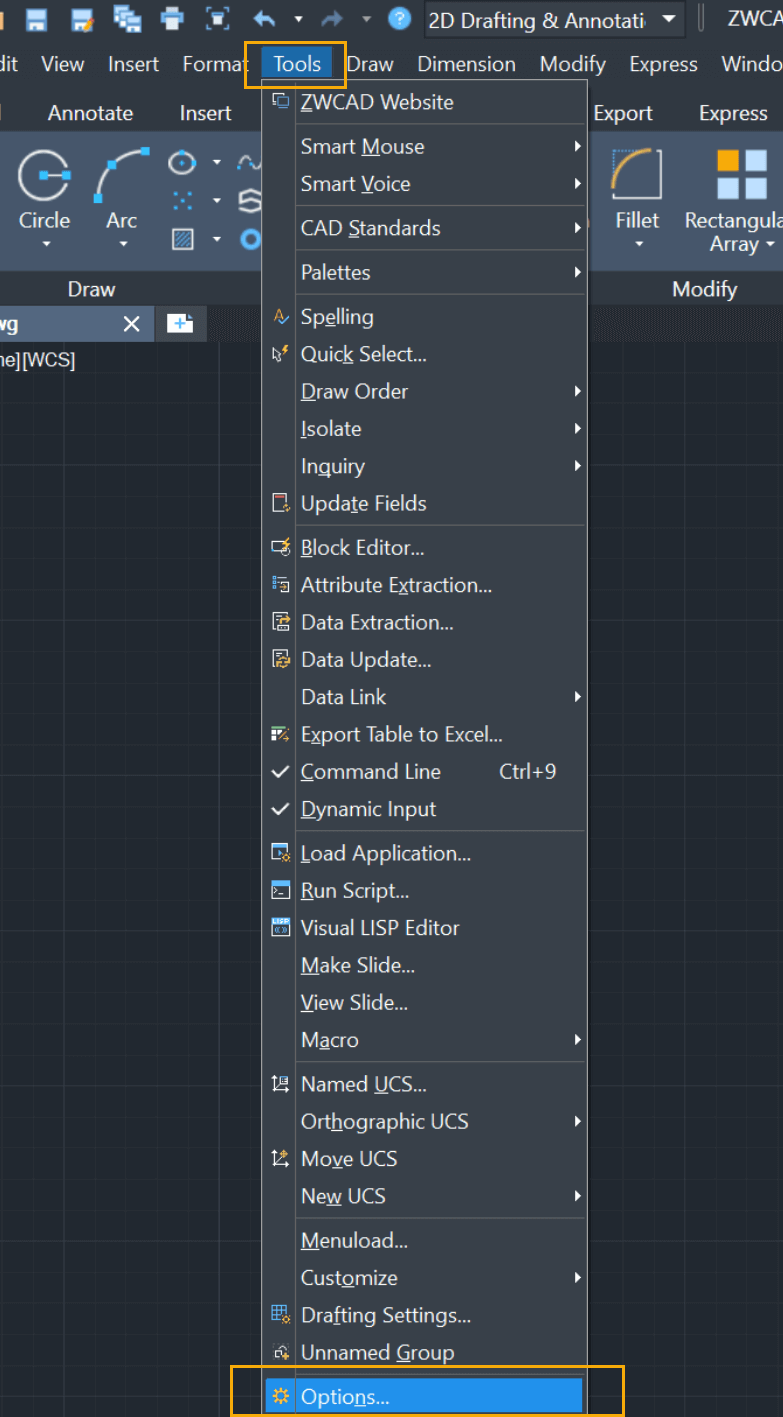
Task: Open ZWCAD Website menu entry
Action: pos(424,102)
